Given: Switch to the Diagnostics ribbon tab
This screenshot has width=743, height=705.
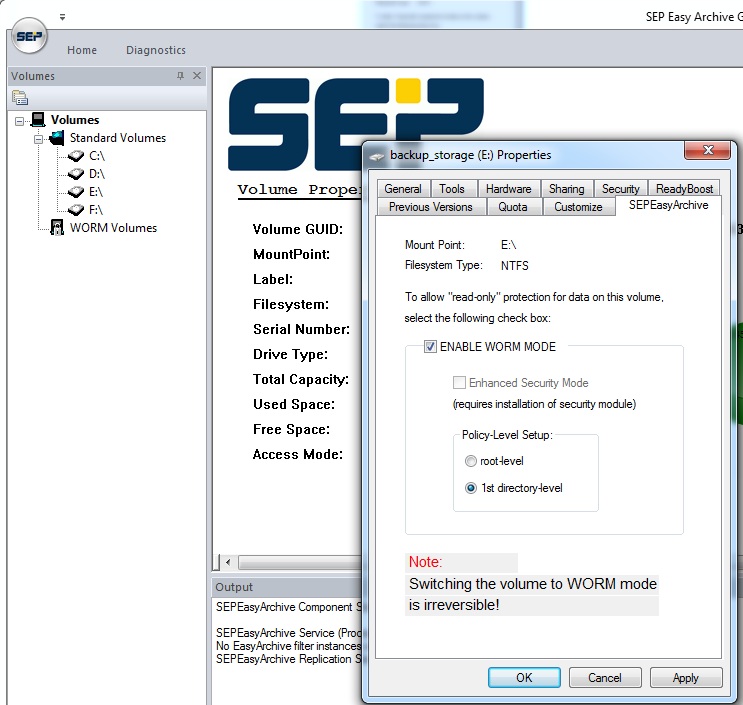Looking at the screenshot, I should point(156,50).
